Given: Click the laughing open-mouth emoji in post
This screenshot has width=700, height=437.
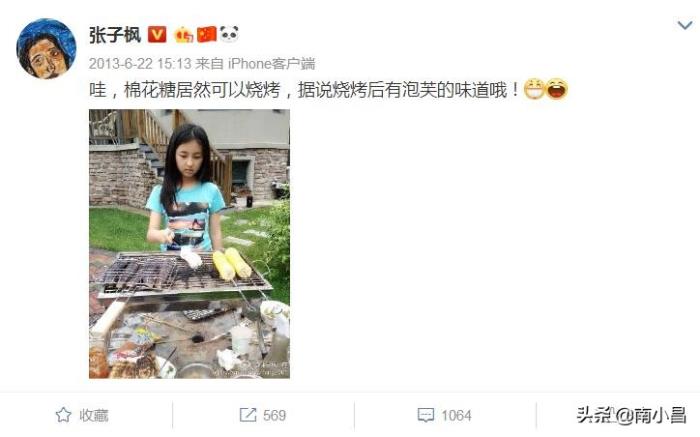Looking at the screenshot, I should tap(557, 89).
